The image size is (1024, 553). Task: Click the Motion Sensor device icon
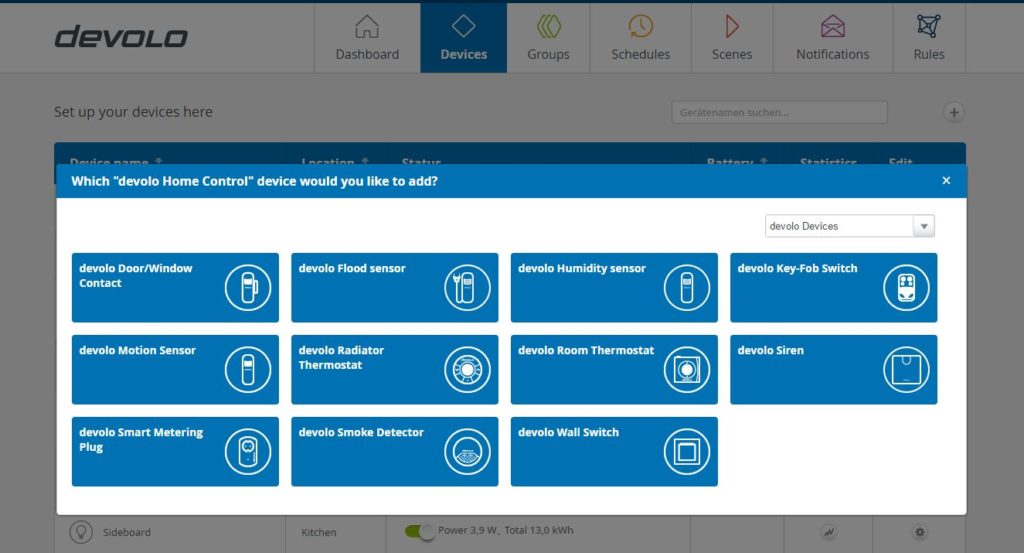tap(248, 370)
